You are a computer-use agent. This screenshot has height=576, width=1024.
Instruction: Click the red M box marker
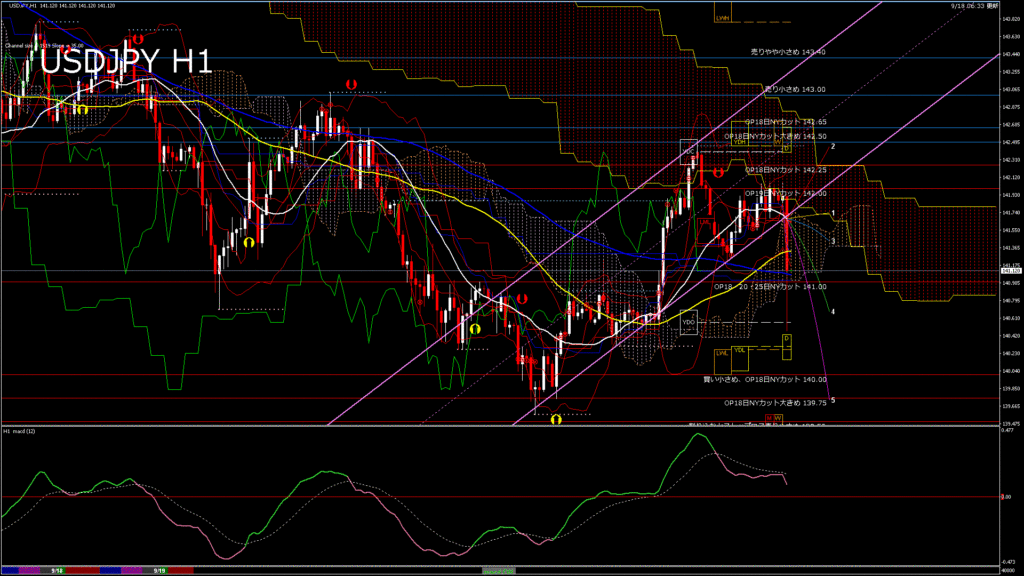pyautogui.click(x=769, y=418)
